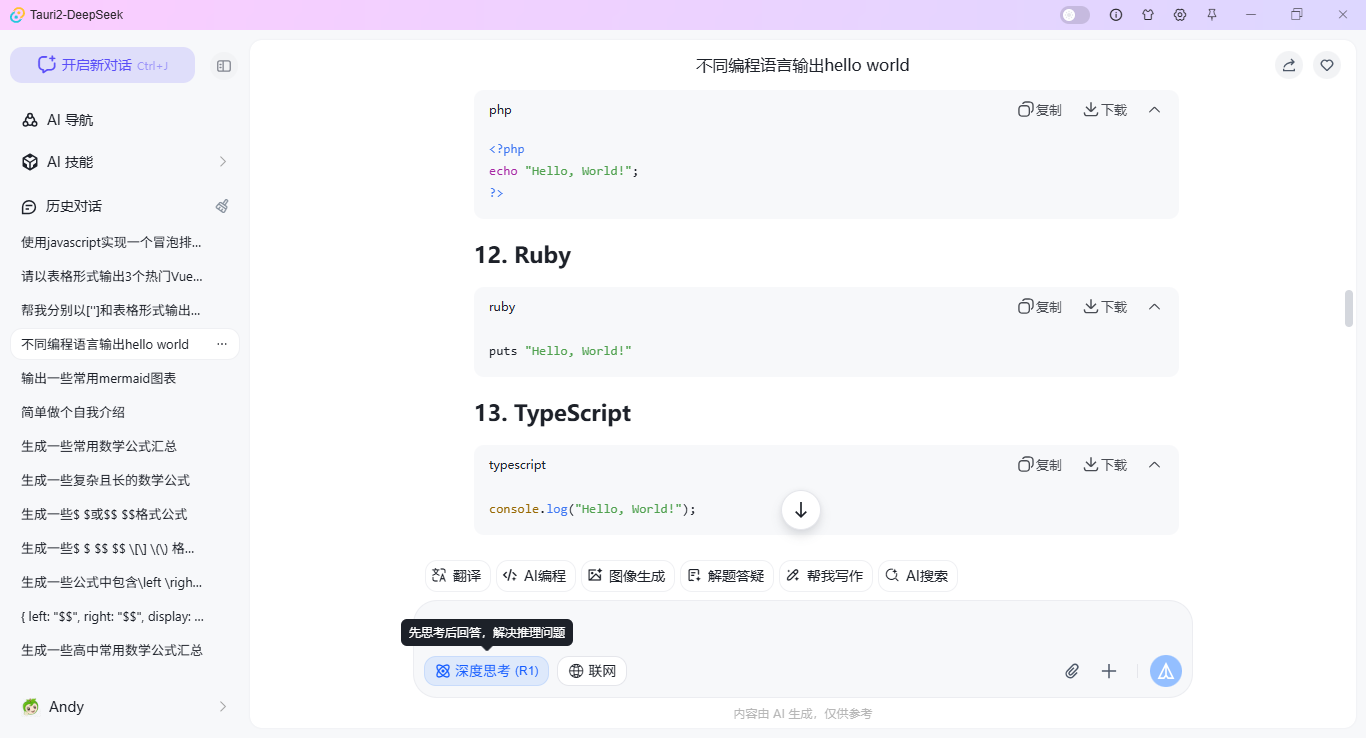1366x738 pixels.
Task: Open chat 请以表格形式输出3个热门Vue
Action: tap(125, 276)
